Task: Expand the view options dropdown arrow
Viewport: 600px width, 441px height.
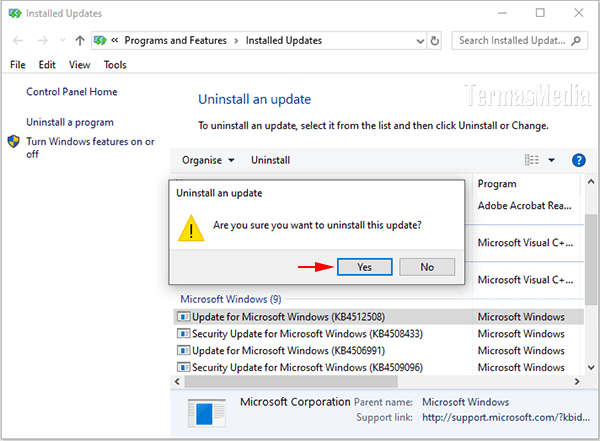Action: click(551, 160)
